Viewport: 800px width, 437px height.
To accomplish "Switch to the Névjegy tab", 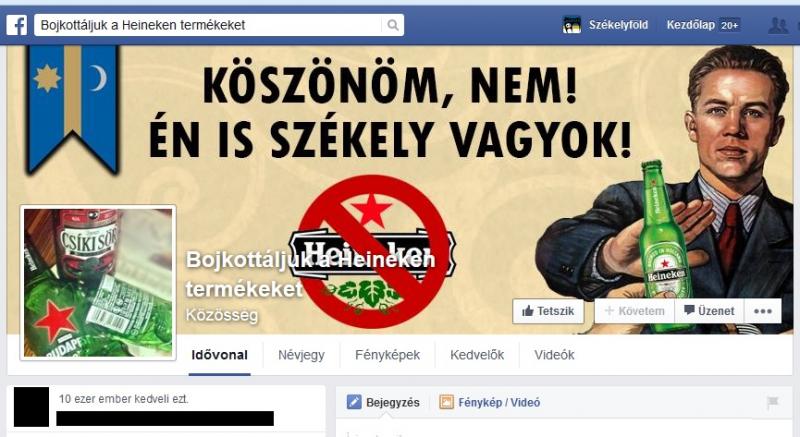I will click(301, 355).
